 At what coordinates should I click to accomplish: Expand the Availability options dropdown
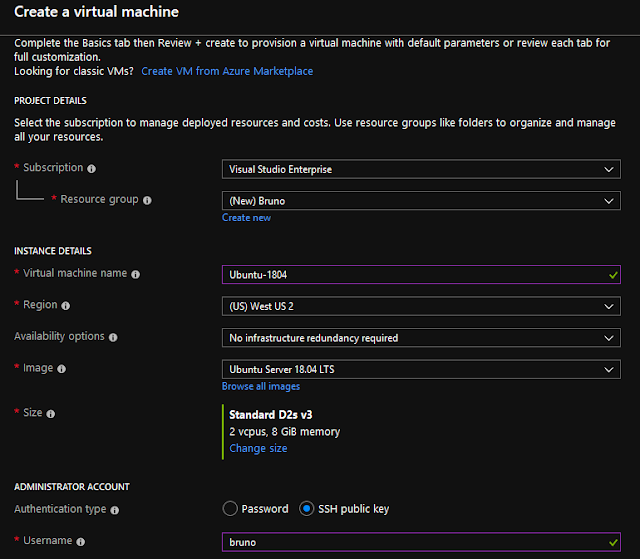coord(421,338)
